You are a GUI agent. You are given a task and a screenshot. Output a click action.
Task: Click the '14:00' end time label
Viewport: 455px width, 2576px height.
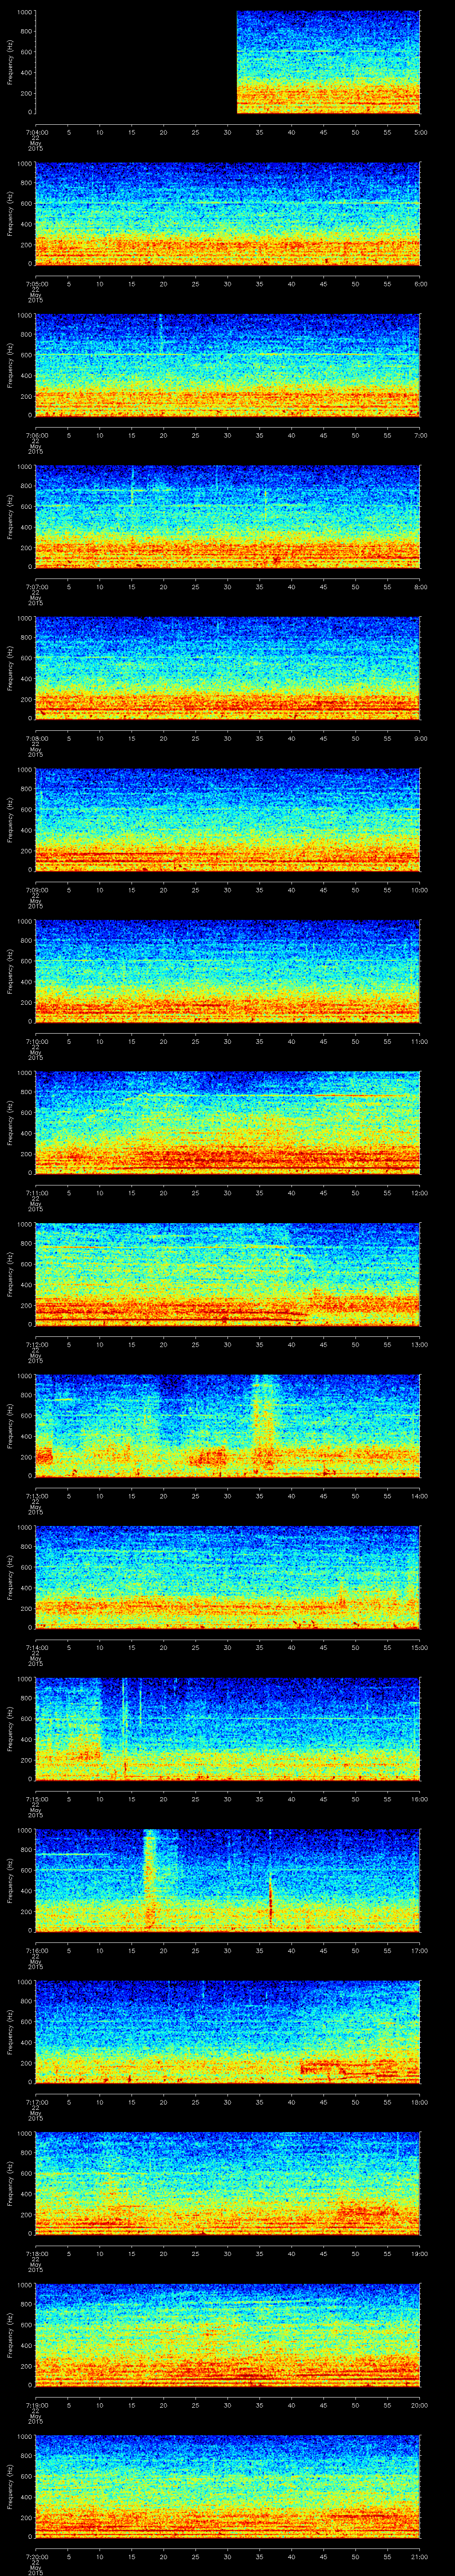tap(419, 1495)
